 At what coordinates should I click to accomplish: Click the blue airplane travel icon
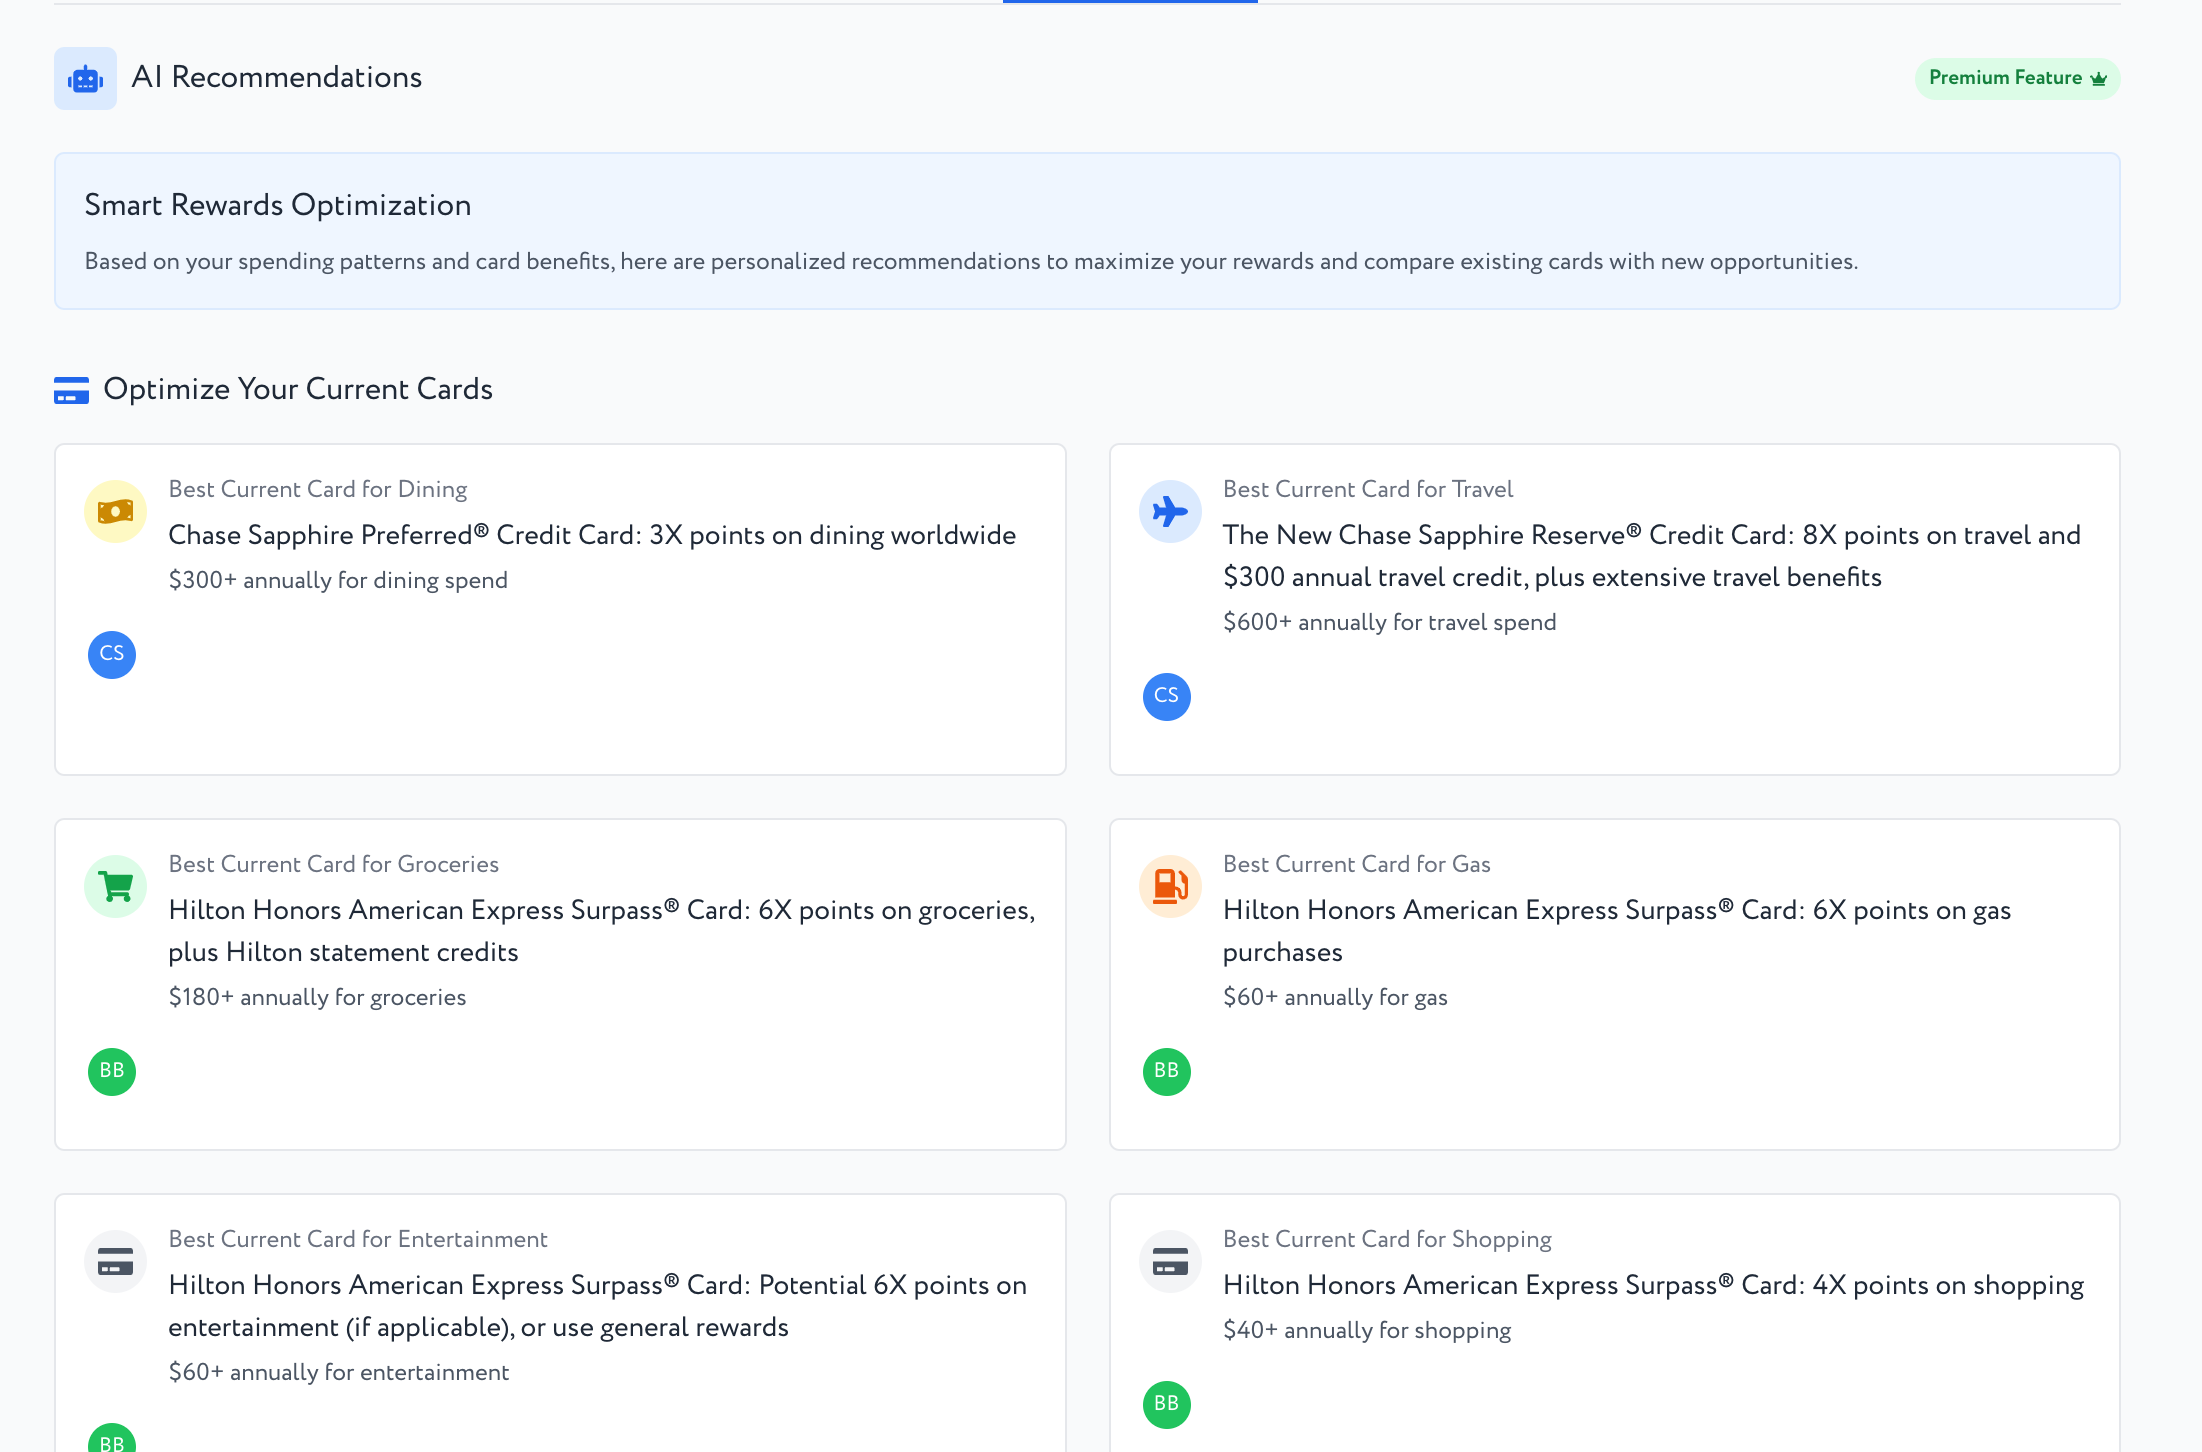point(1169,512)
